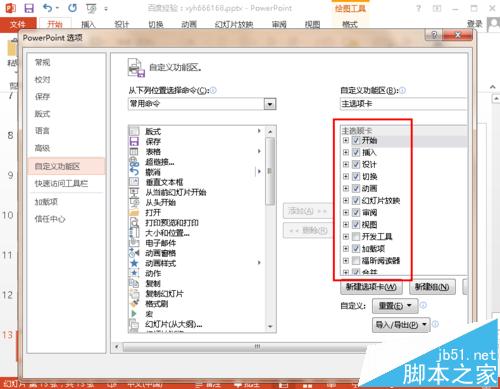500x389 pixels.
Task: Click the Redo icon in the title bar
Action: 72,8
